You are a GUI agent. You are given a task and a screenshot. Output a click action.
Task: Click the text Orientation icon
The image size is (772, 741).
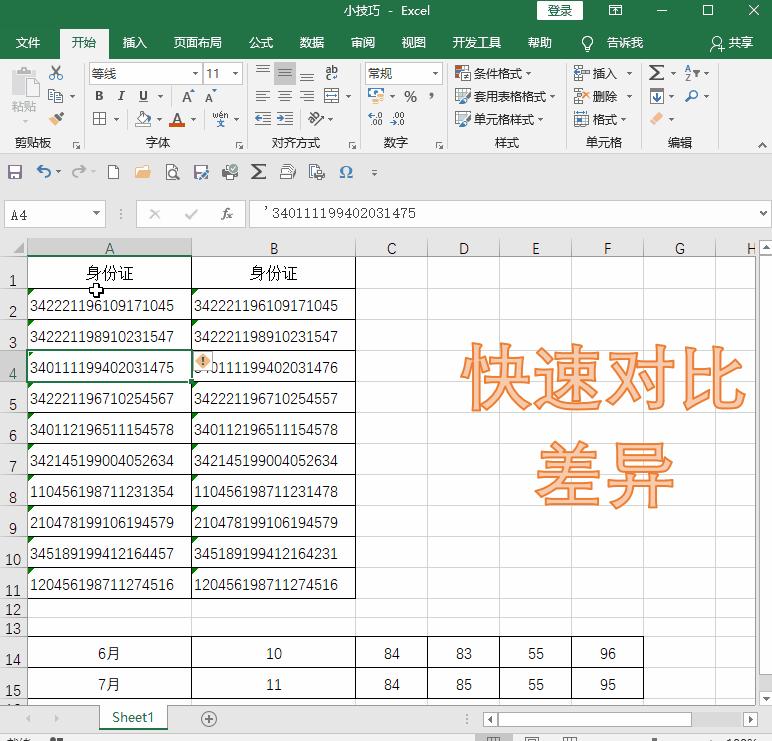point(316,119)
